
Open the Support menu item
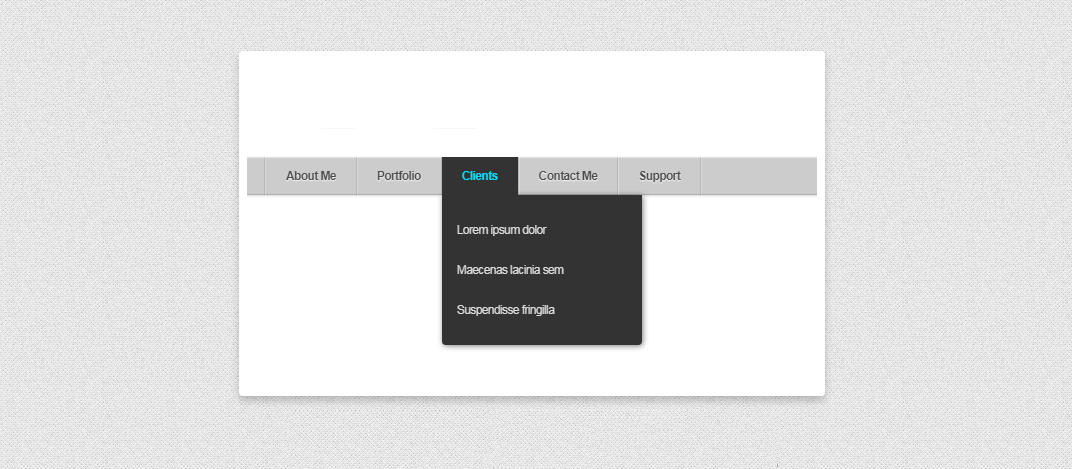click(x=660, y=176)
